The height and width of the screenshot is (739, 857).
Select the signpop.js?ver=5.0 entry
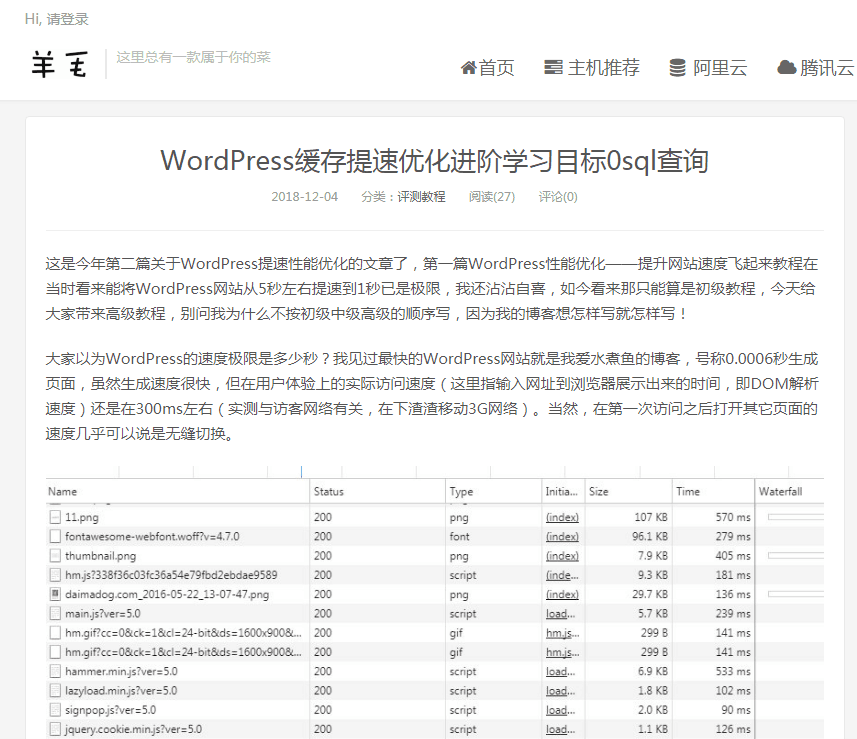tap(110, 710)
